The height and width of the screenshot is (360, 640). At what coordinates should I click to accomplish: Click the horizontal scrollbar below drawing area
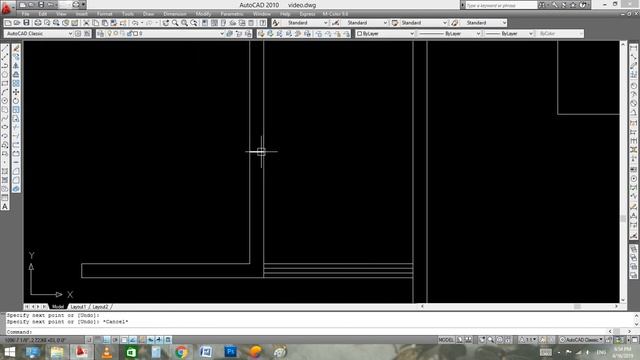coord(519,306)
